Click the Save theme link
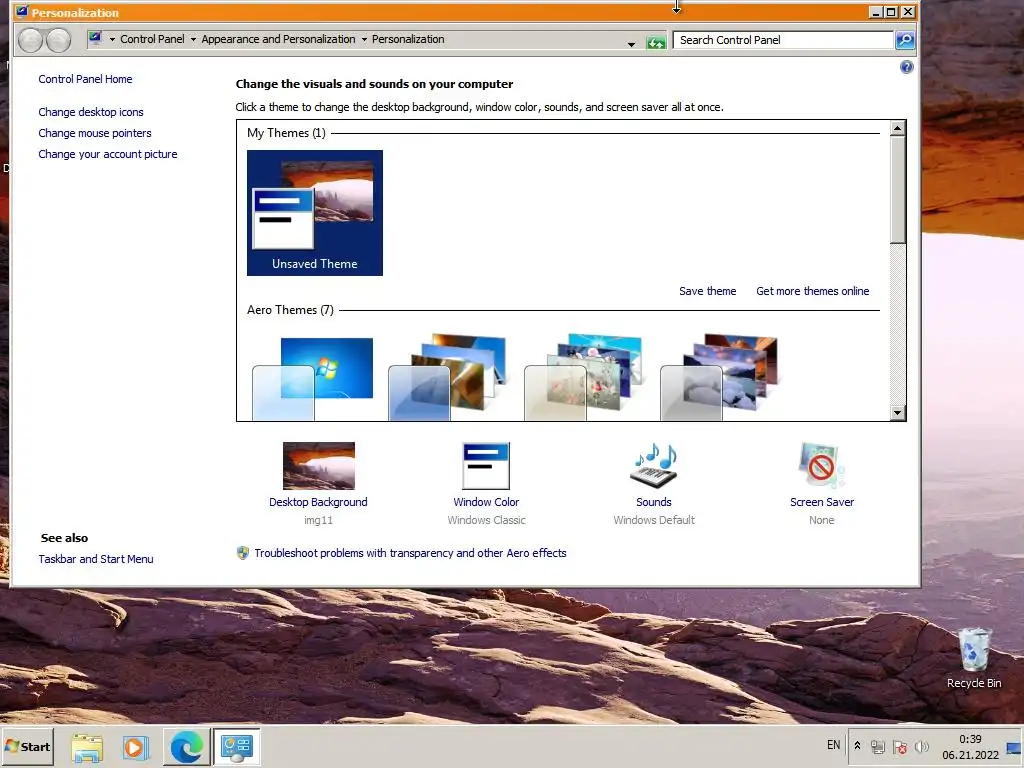The height and width of the screenshot is (768, 1024). 707,291
